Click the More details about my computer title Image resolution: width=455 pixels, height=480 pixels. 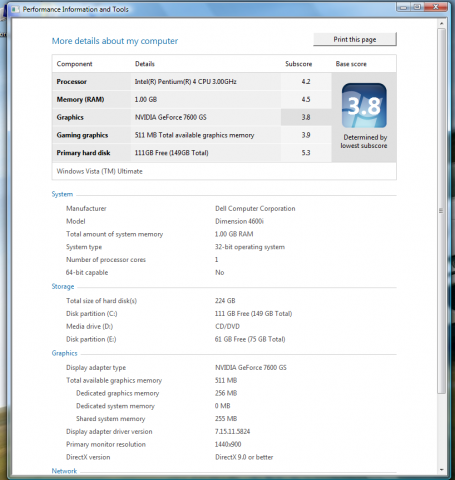(115, 41)
